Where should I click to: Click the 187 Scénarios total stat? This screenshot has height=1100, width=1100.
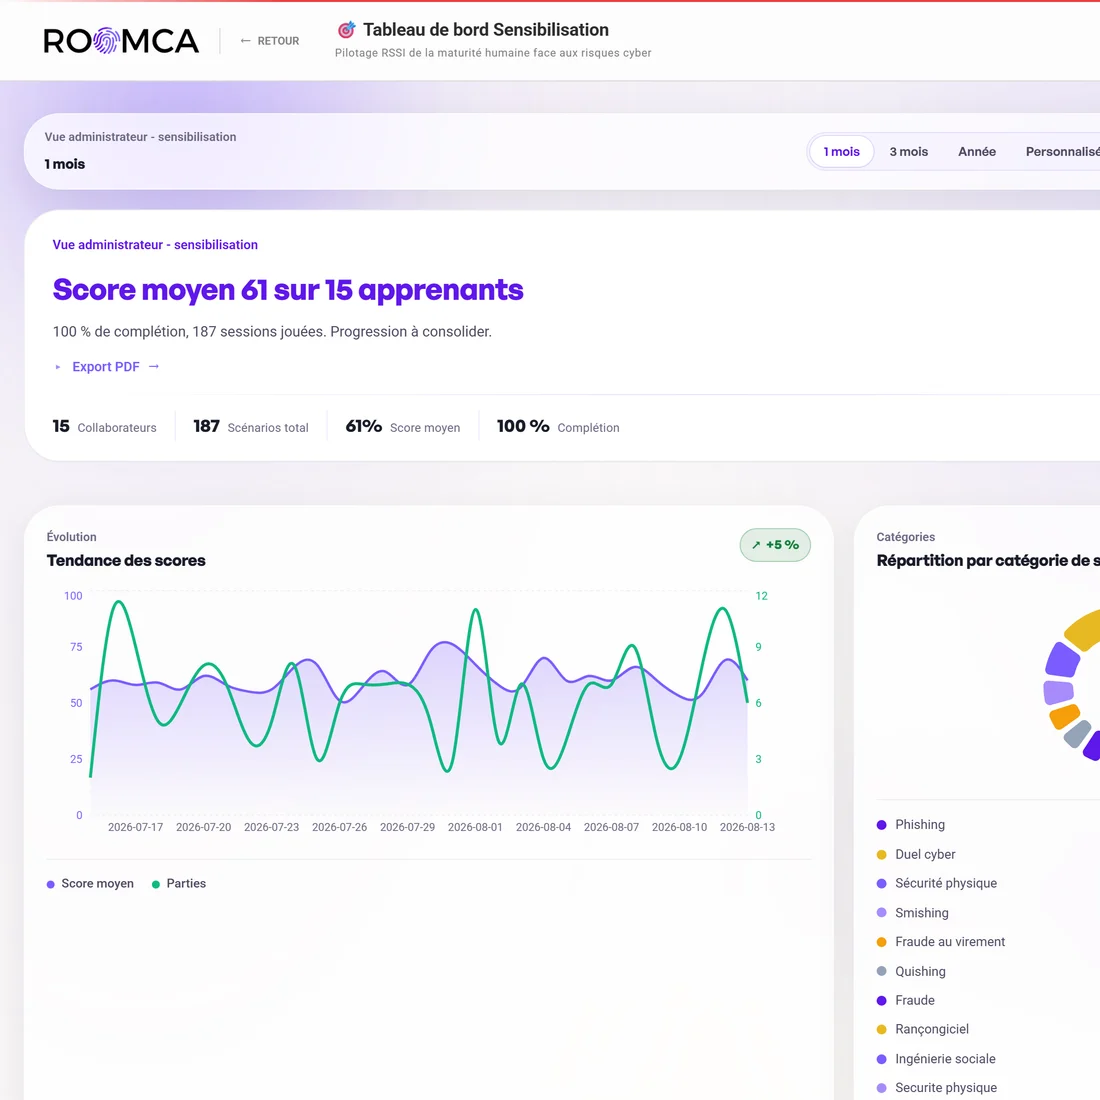(251, 427)
